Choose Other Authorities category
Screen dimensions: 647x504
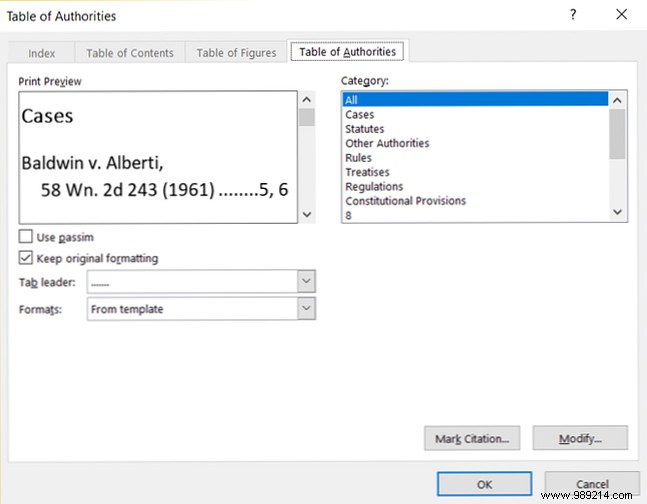(475, 143)
